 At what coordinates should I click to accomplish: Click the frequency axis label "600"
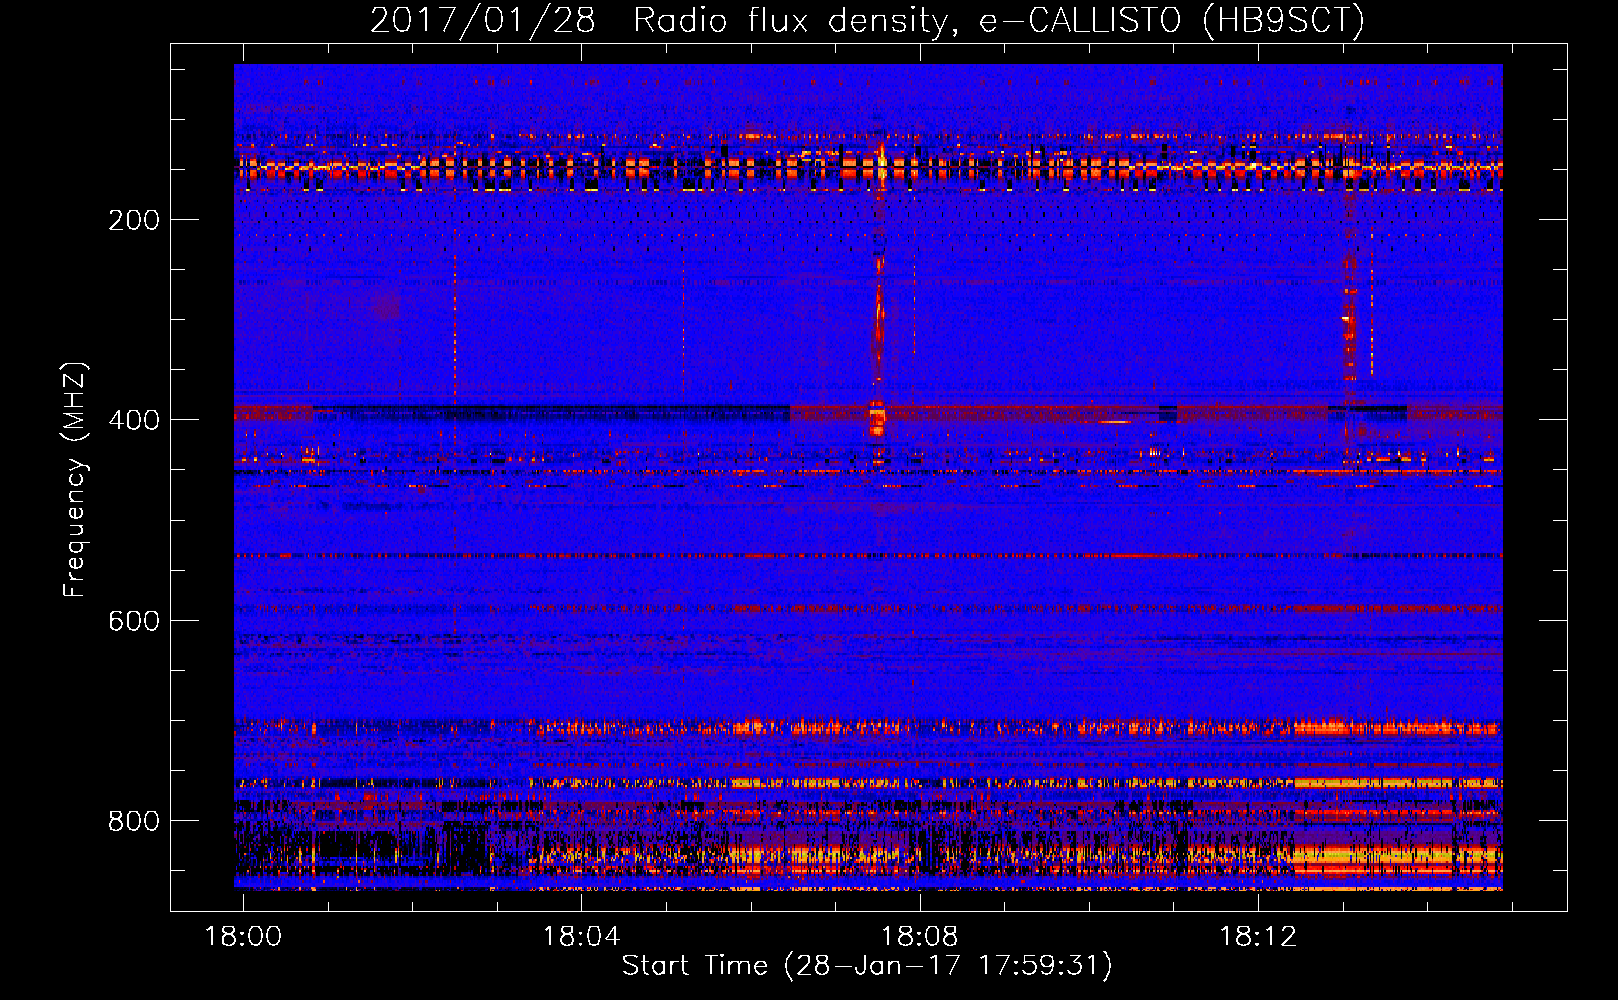(133, 621)
